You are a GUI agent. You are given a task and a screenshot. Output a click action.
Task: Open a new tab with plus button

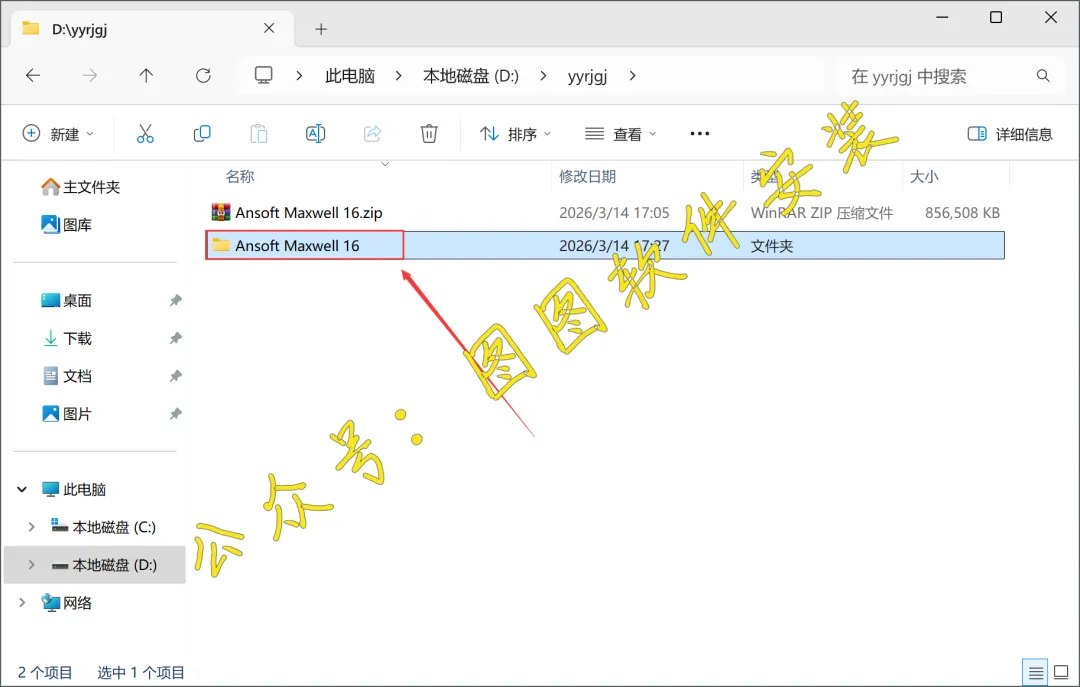(321, 29)
